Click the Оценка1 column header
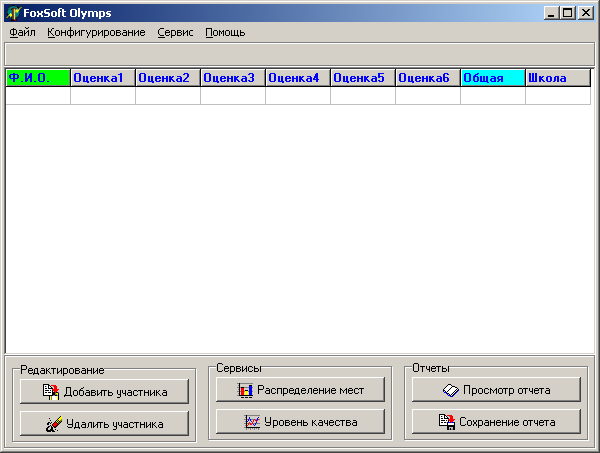Viewport: 600px width, 453px height. 103,78
